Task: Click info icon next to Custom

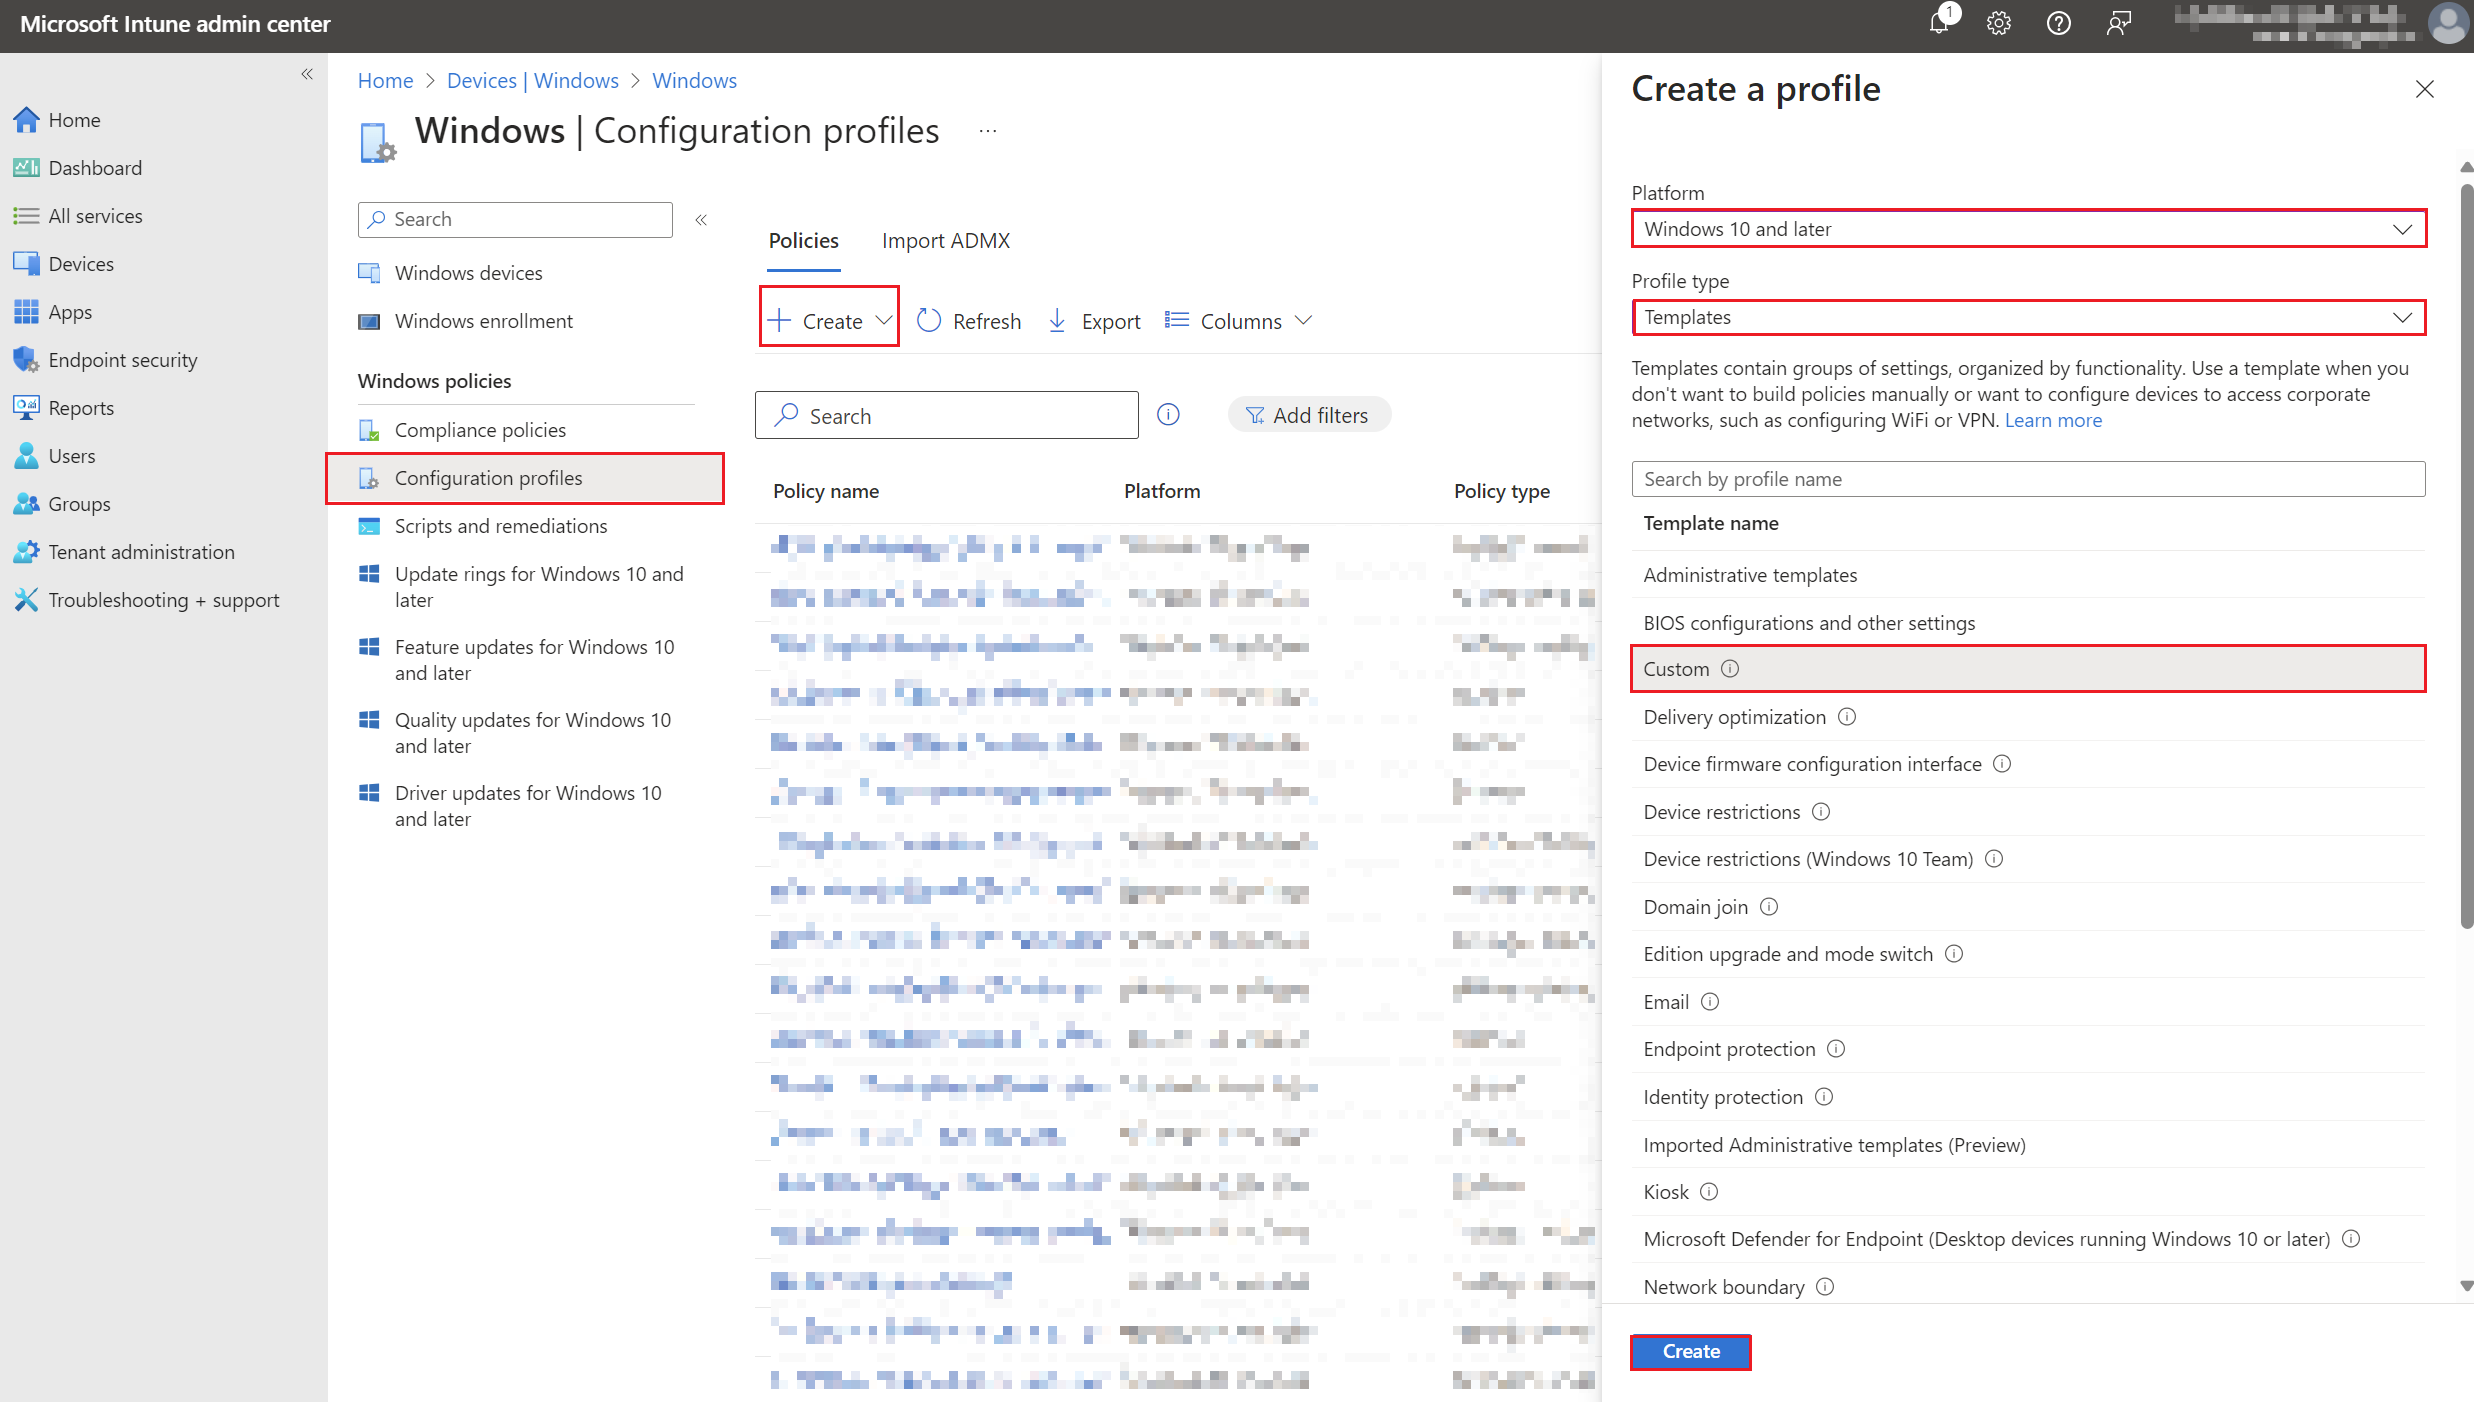Action: [x=1730, y=669]
